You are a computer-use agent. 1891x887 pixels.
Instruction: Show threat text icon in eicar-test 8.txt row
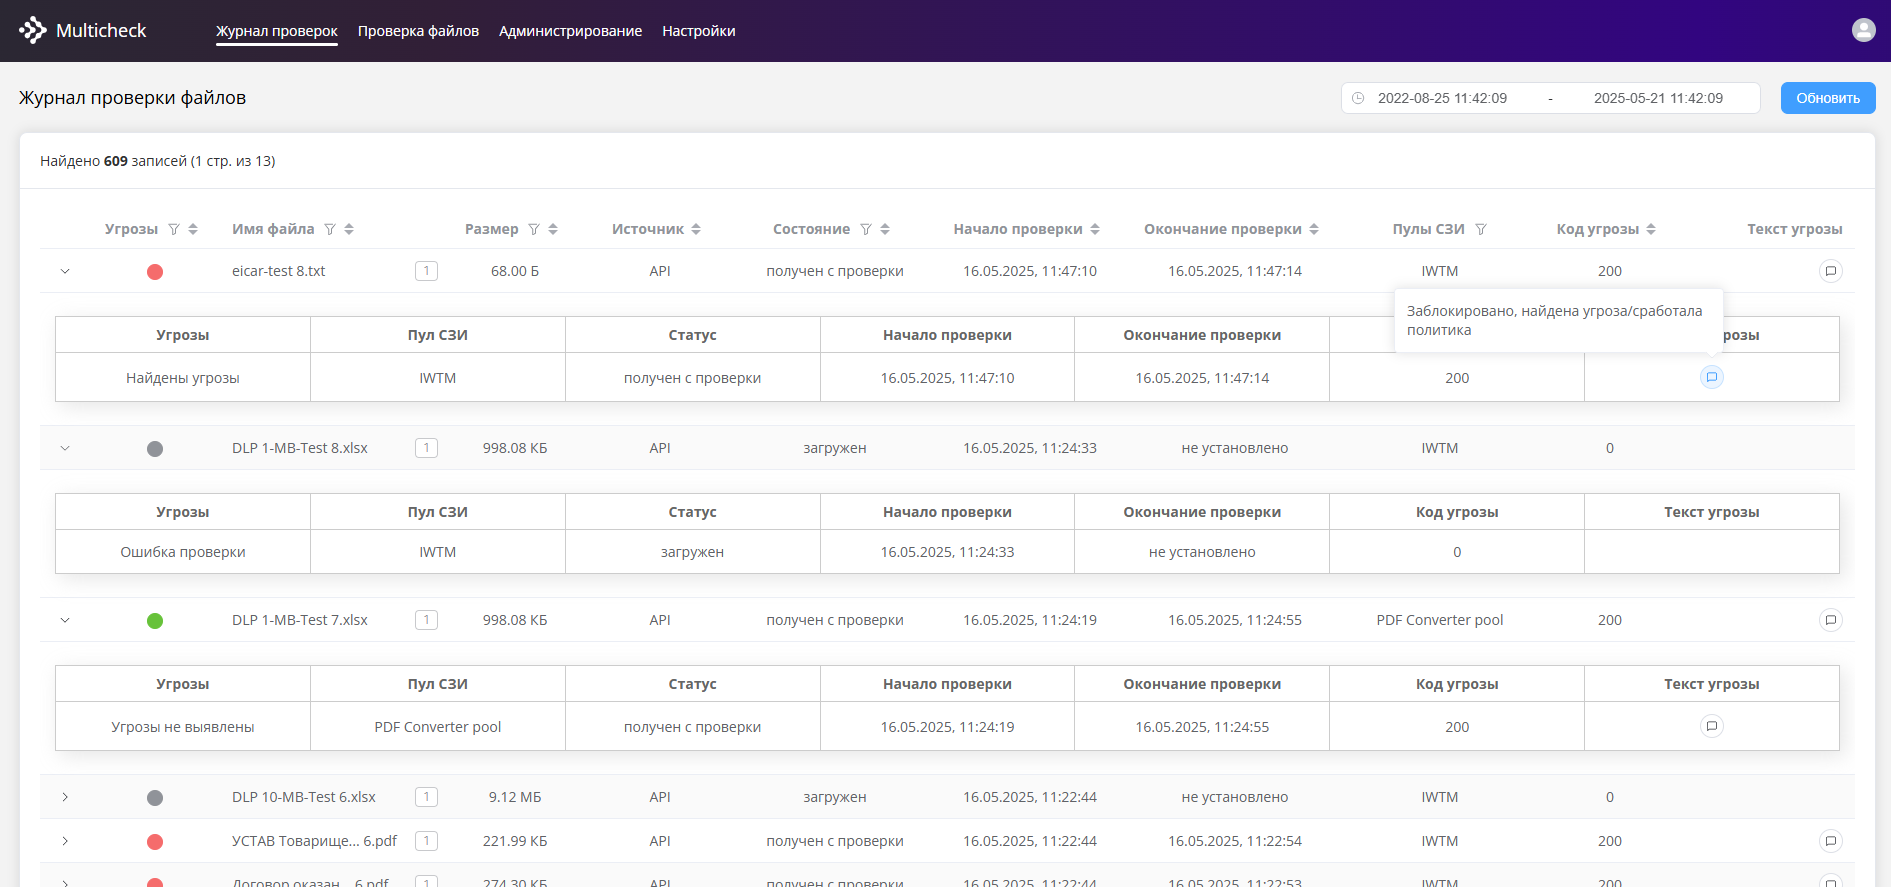[x=1830, y=271]
